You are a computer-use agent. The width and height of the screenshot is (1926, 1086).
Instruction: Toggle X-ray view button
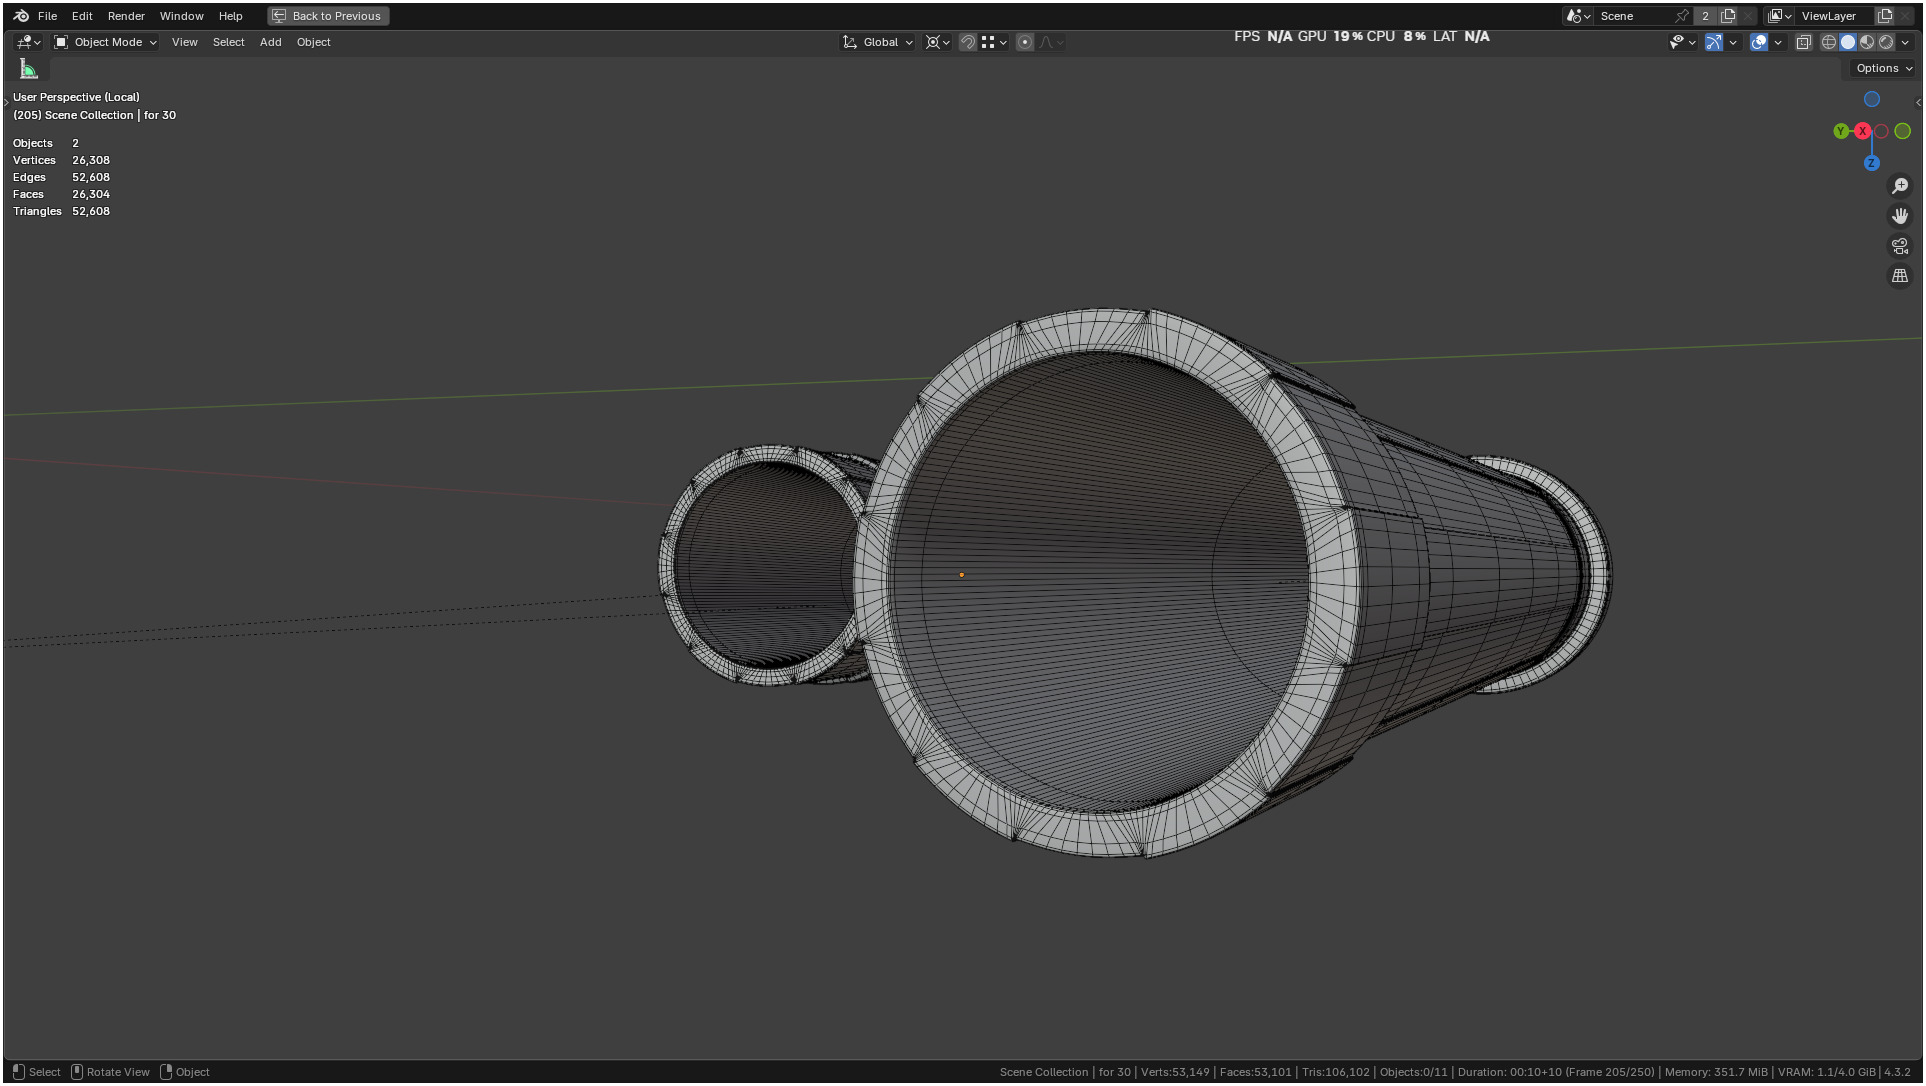click(x=1803, y=42)
